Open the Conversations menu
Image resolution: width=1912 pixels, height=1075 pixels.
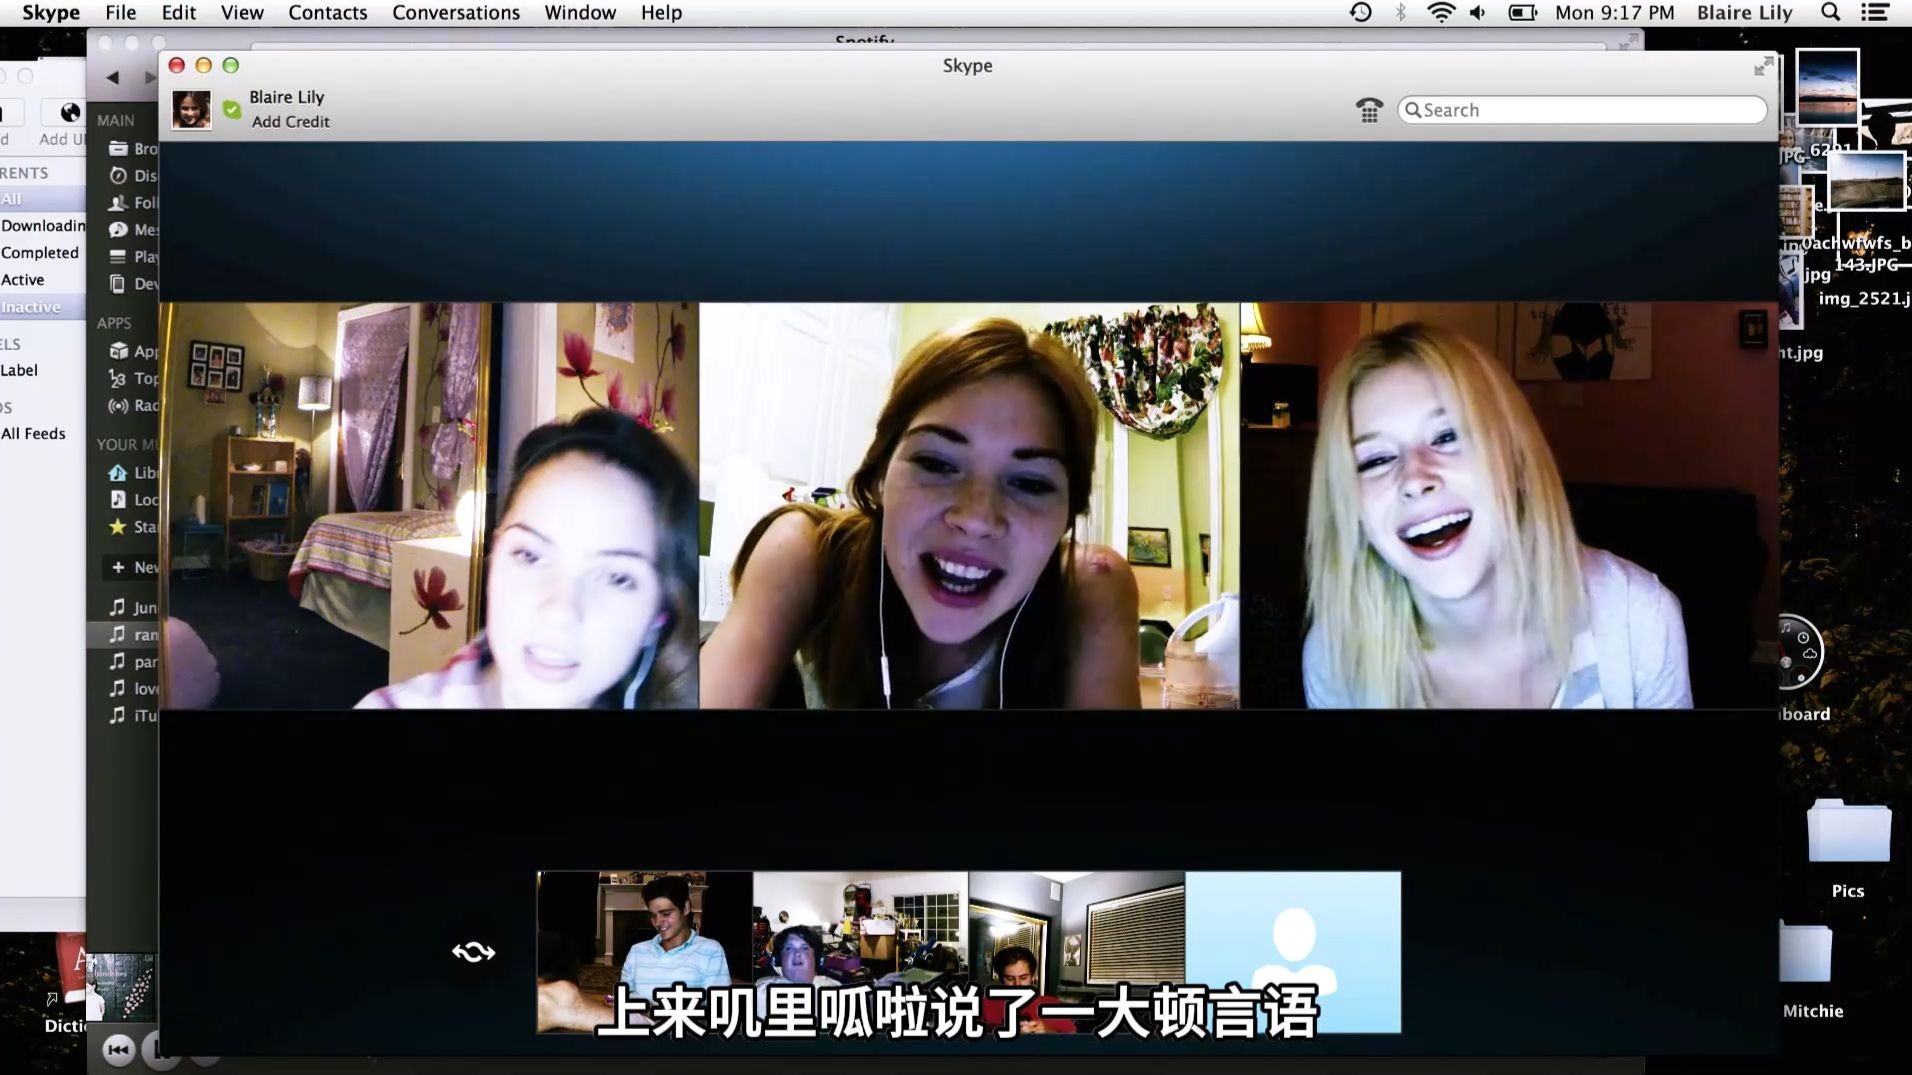click(456, 13)
